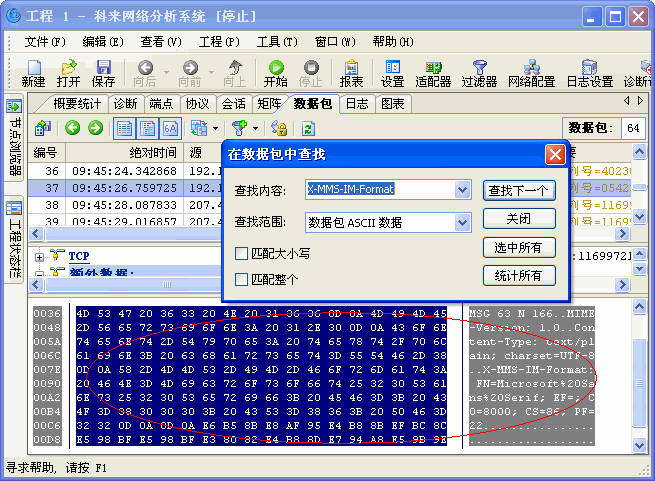This screenshot has height=481, width=655.
Task: Open the 过滤器 filter toolbar icon
Action: (480, 73)
